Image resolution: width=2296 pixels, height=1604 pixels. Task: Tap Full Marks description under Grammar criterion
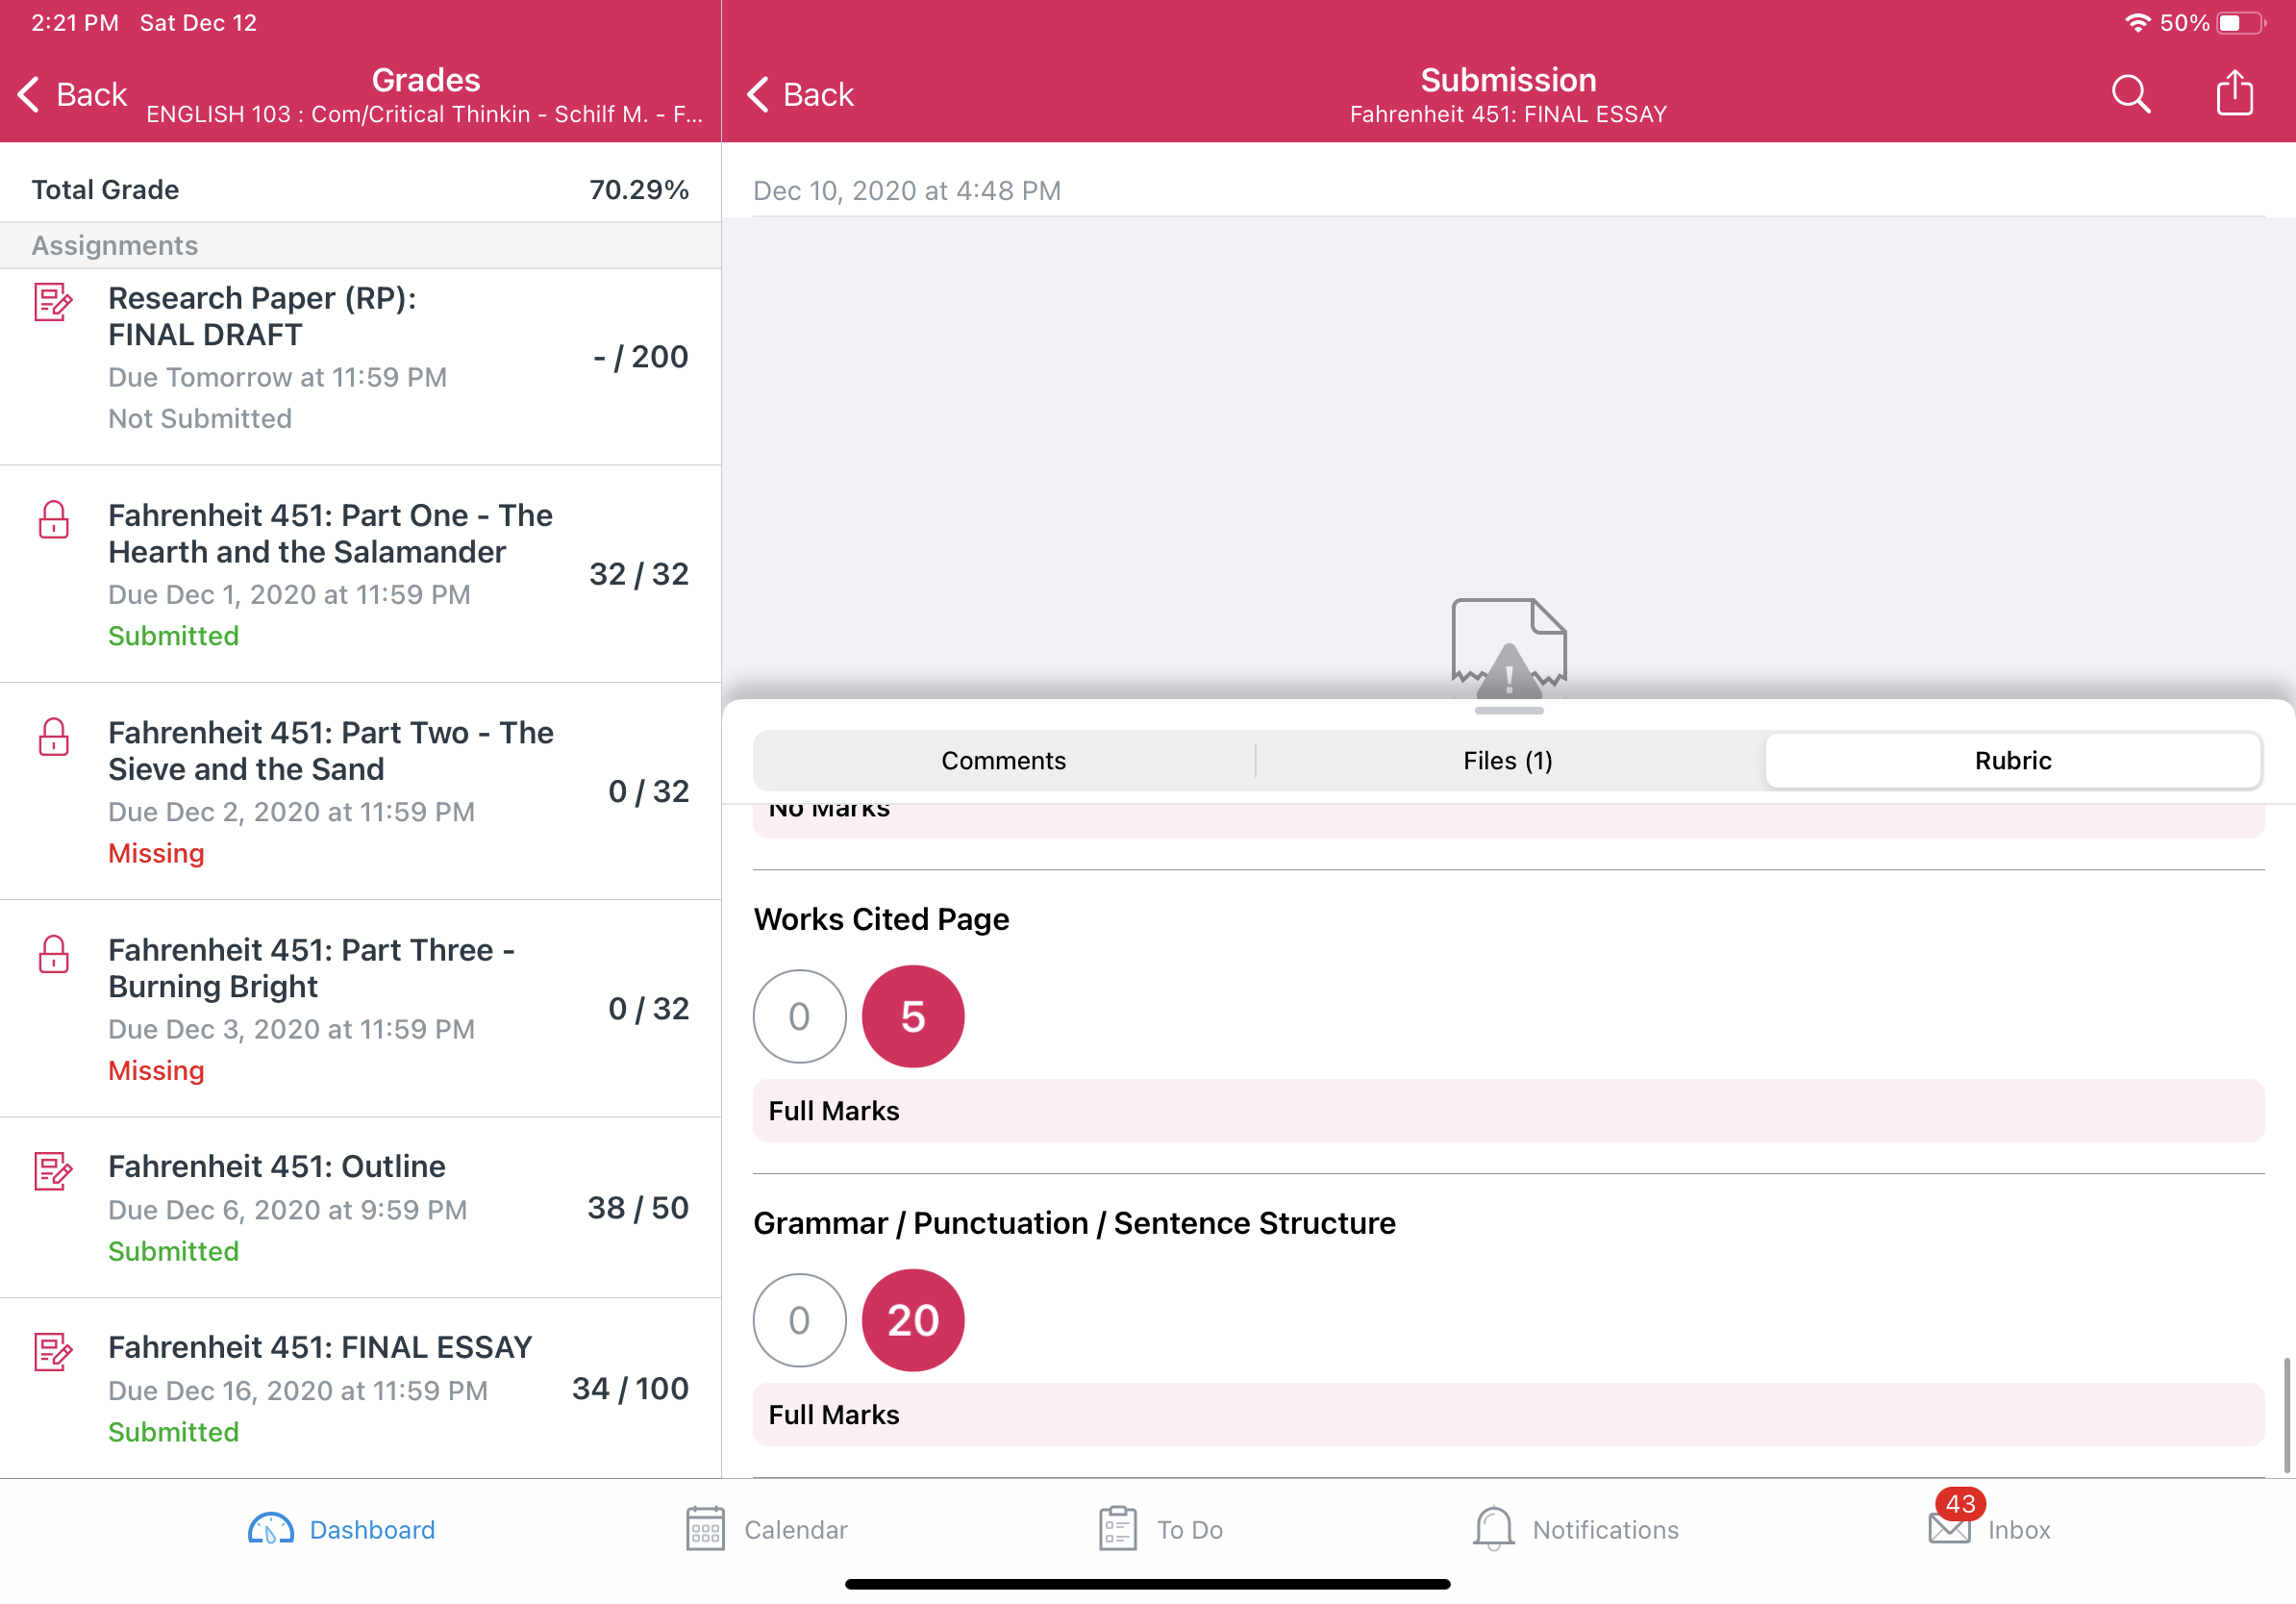pyautogui.click(x=1508, y=1414)
